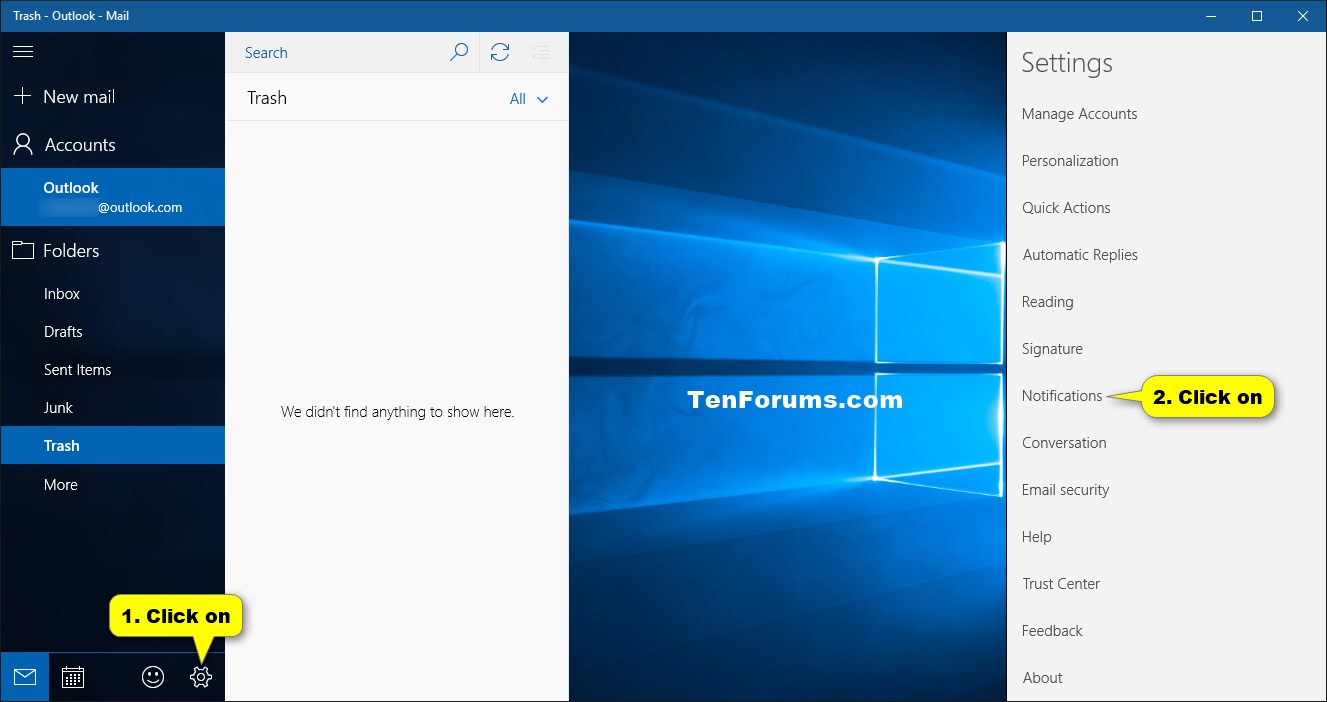Open the hamburger navigation menu
Viewport: 1327px width, 702px height.
(23, 52)
